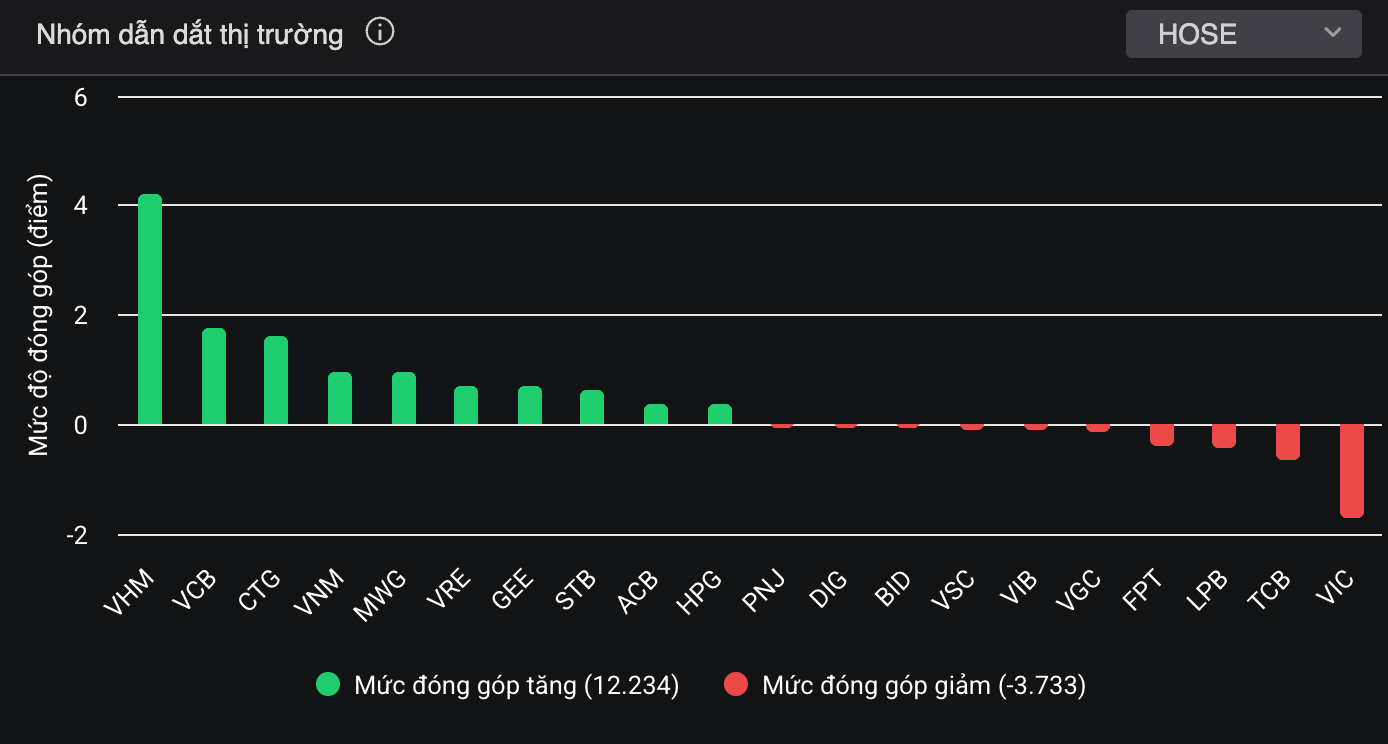Click the HPG axis label
The image size is (1388, 744).
click(700, 591)
